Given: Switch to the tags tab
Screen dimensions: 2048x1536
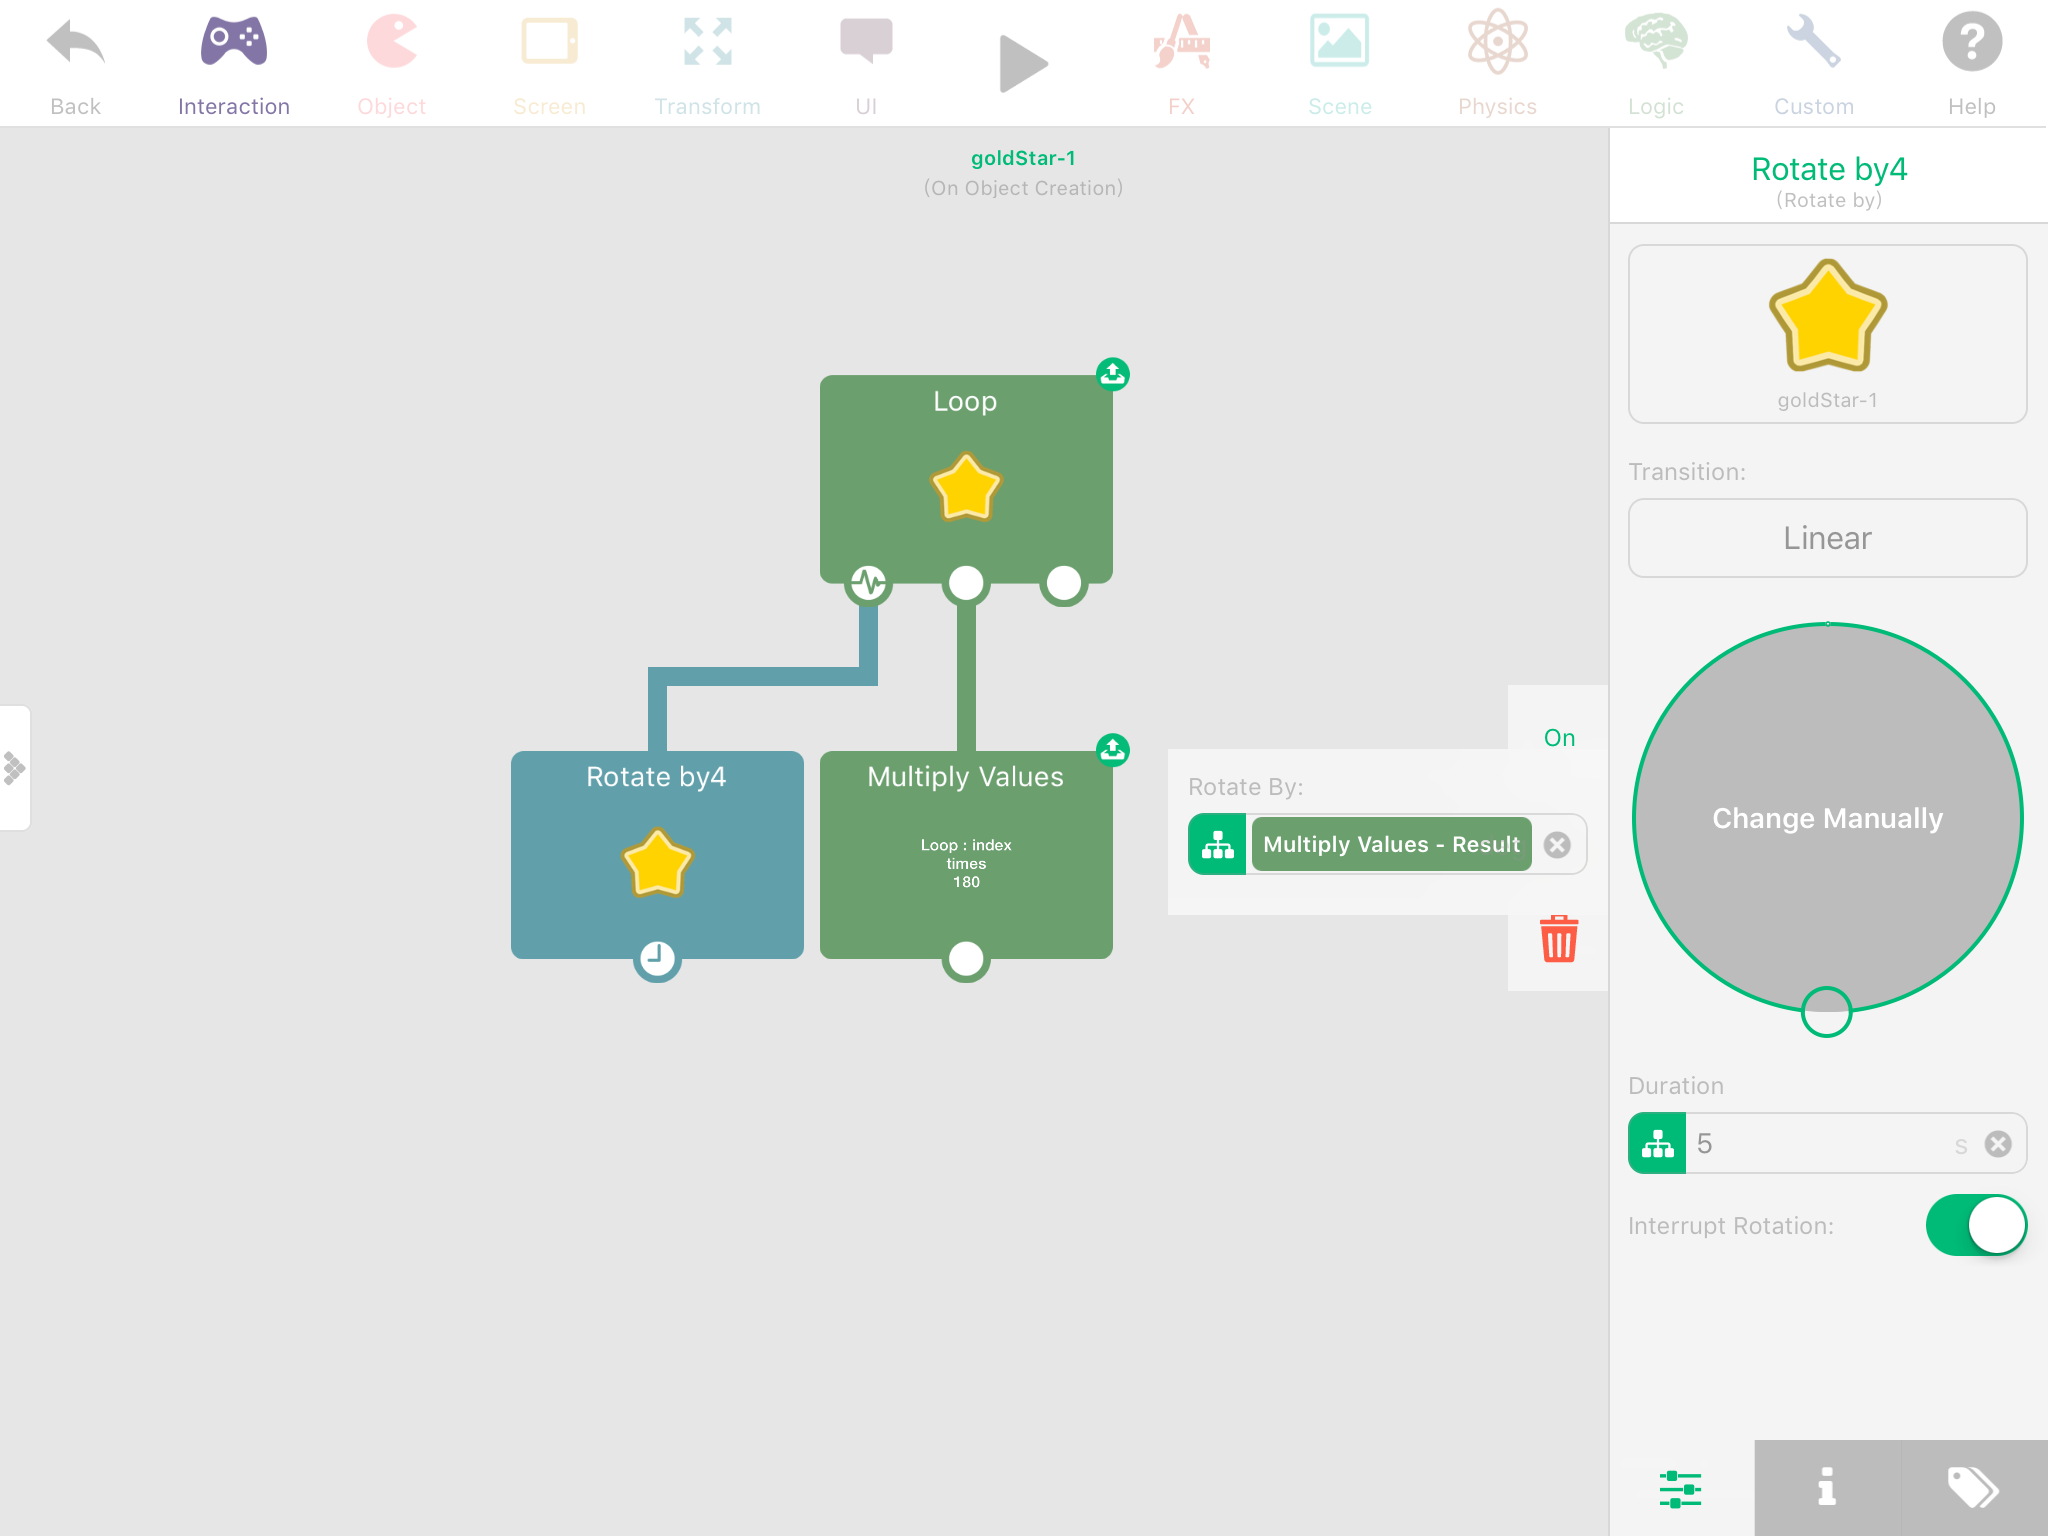Looking at the screenshot, I should [x=1973, y=1487].
